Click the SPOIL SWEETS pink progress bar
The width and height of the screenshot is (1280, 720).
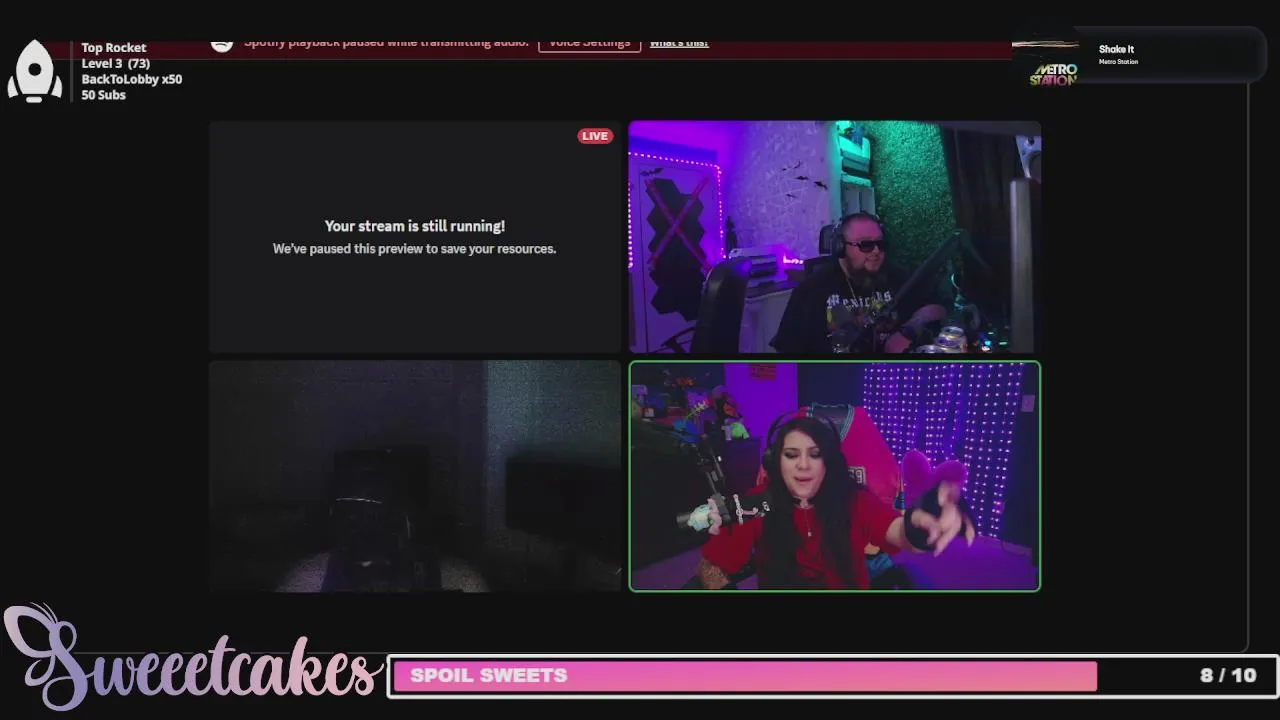point(745,676)
